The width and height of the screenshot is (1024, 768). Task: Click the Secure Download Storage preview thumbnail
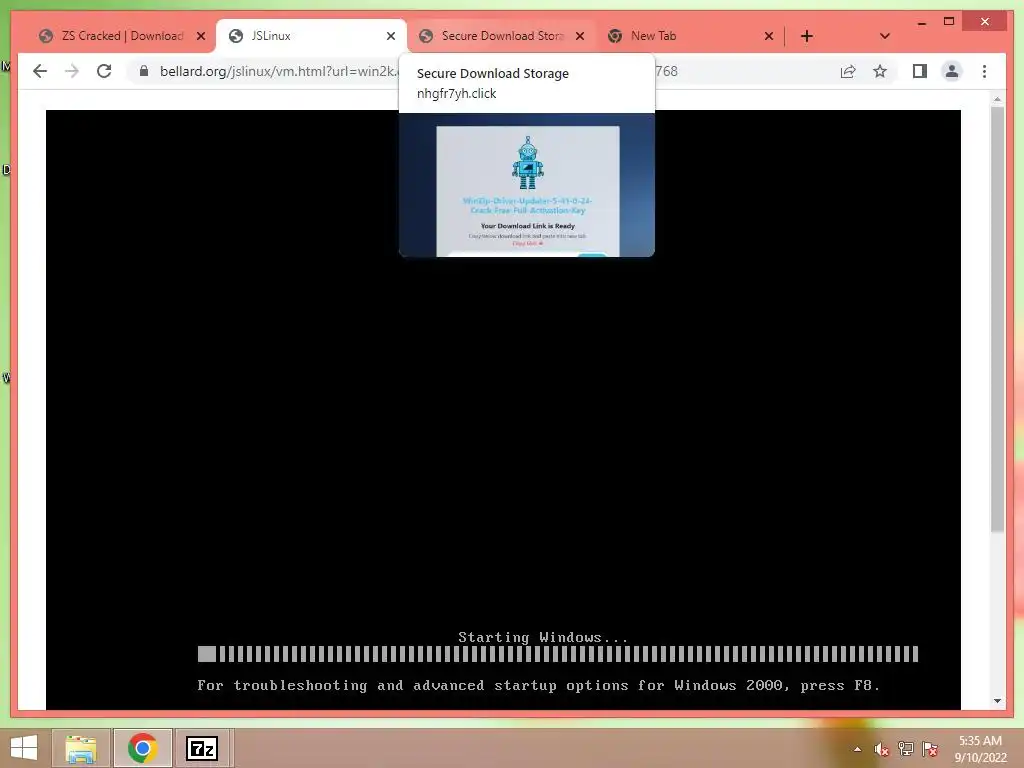[527, 185]
